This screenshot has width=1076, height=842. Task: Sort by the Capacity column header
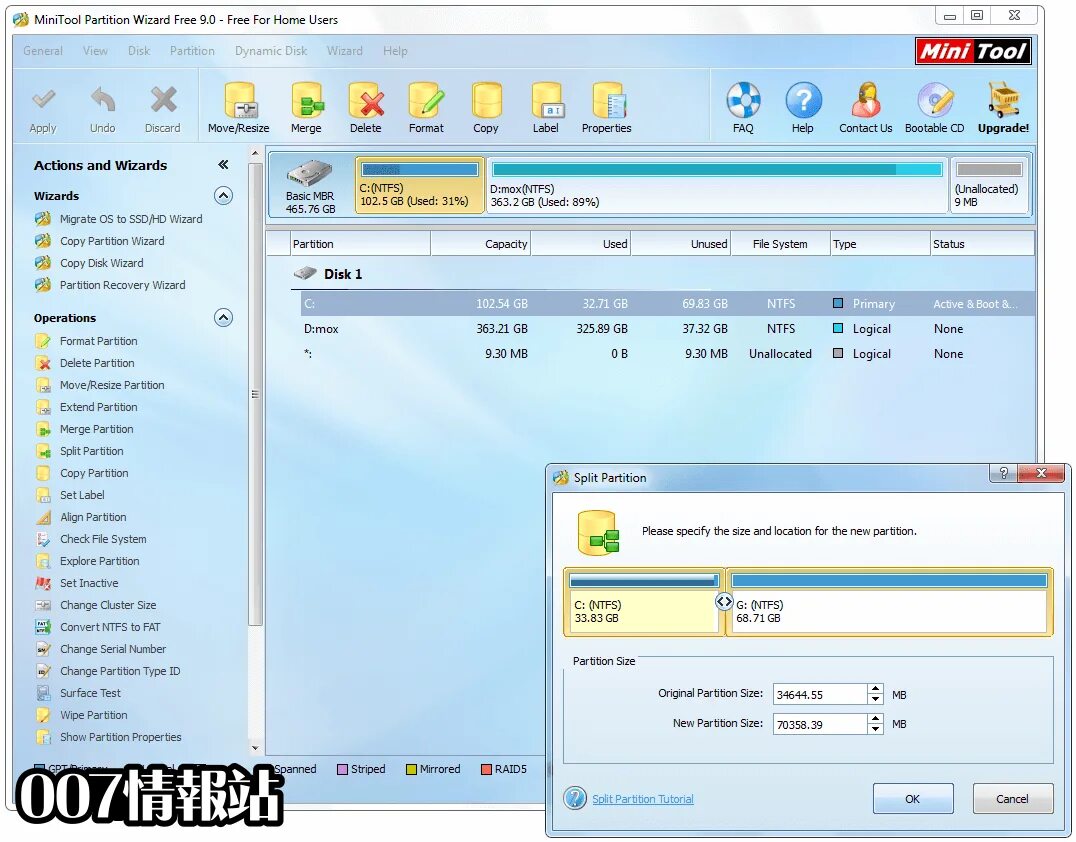tap(480, 244)
